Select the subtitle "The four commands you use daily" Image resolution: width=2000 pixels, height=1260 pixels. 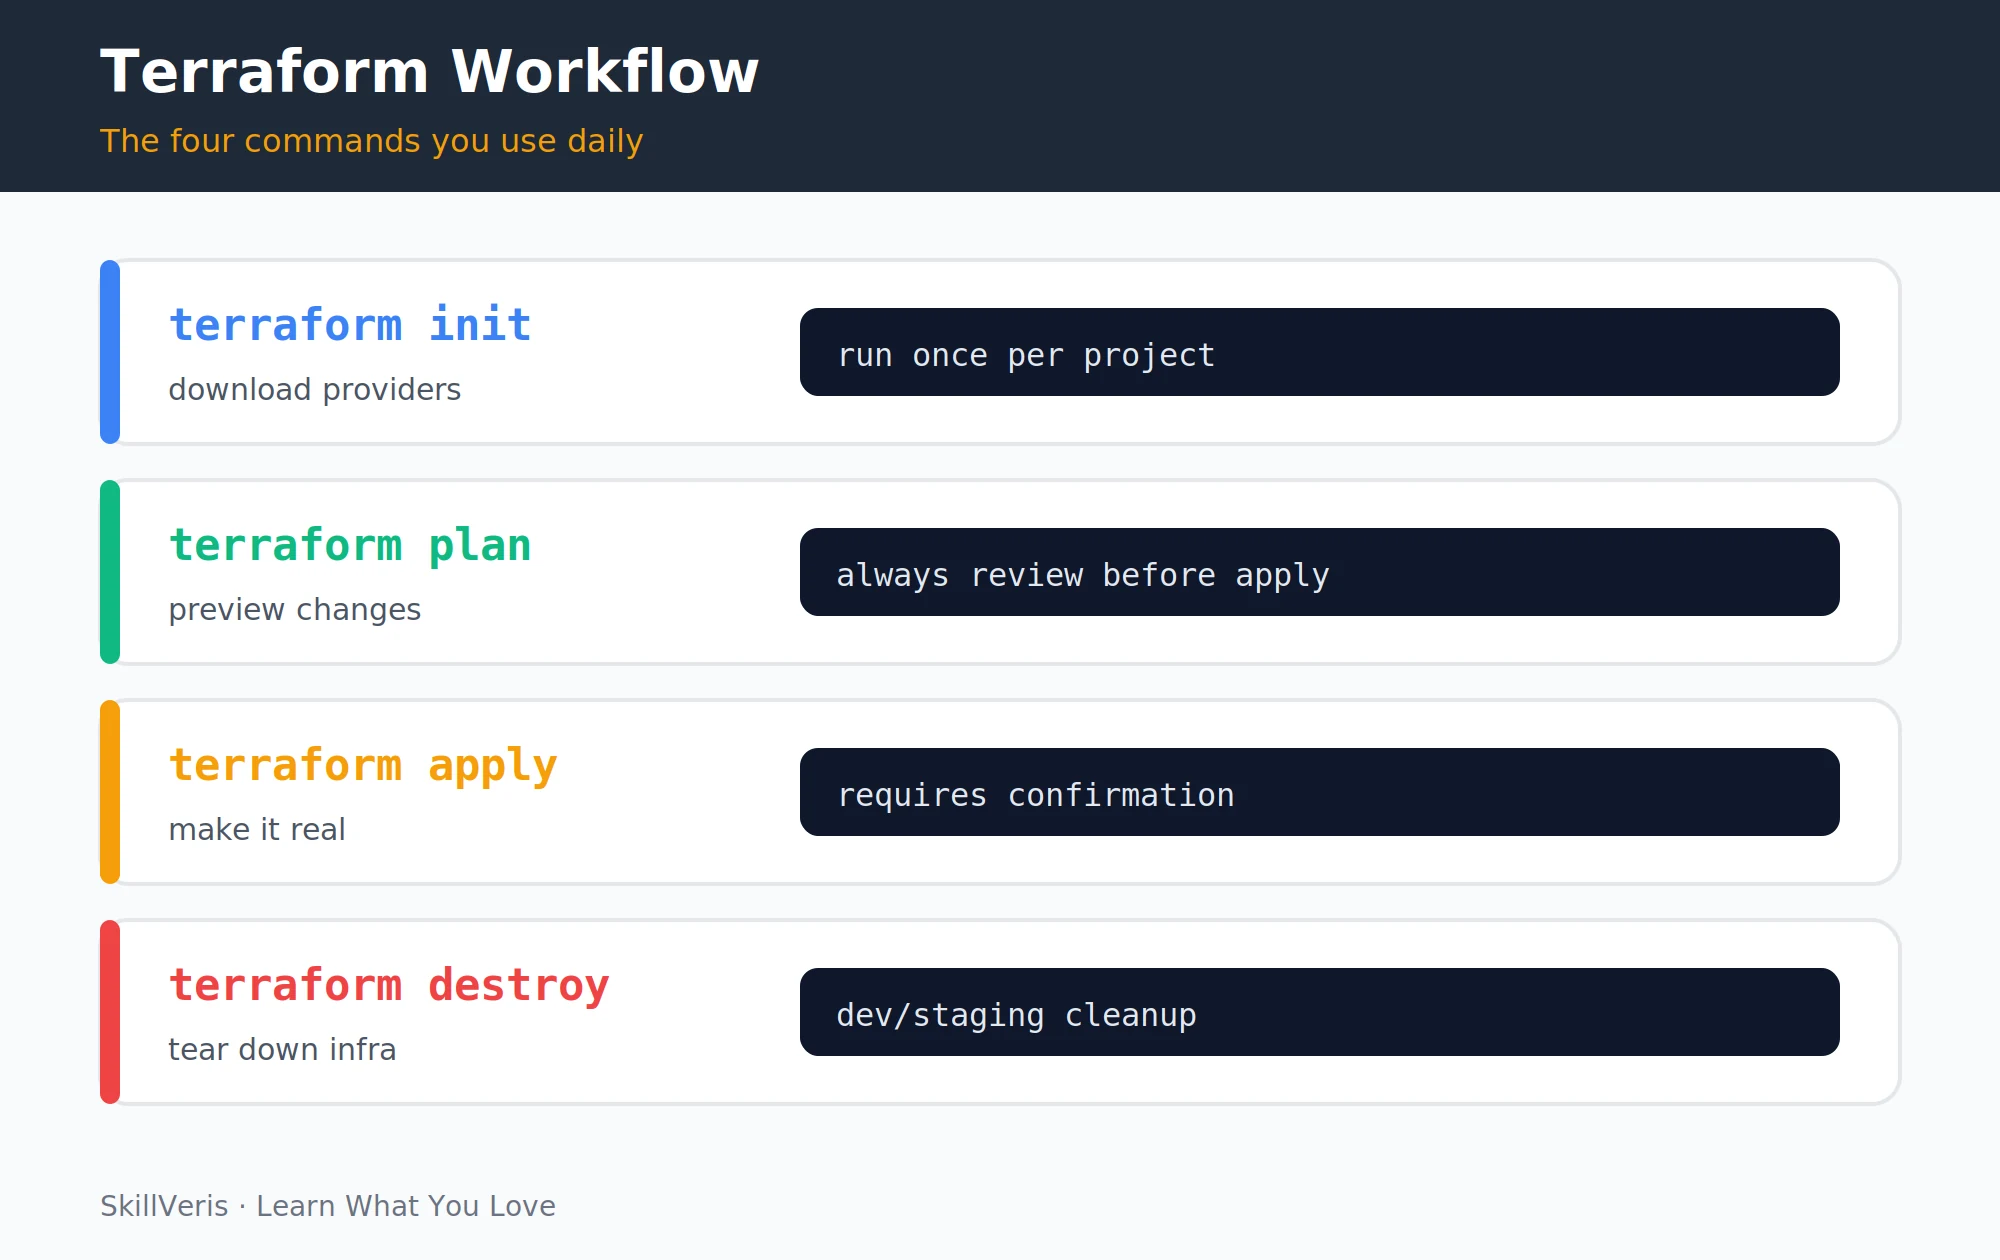(371, 141)
